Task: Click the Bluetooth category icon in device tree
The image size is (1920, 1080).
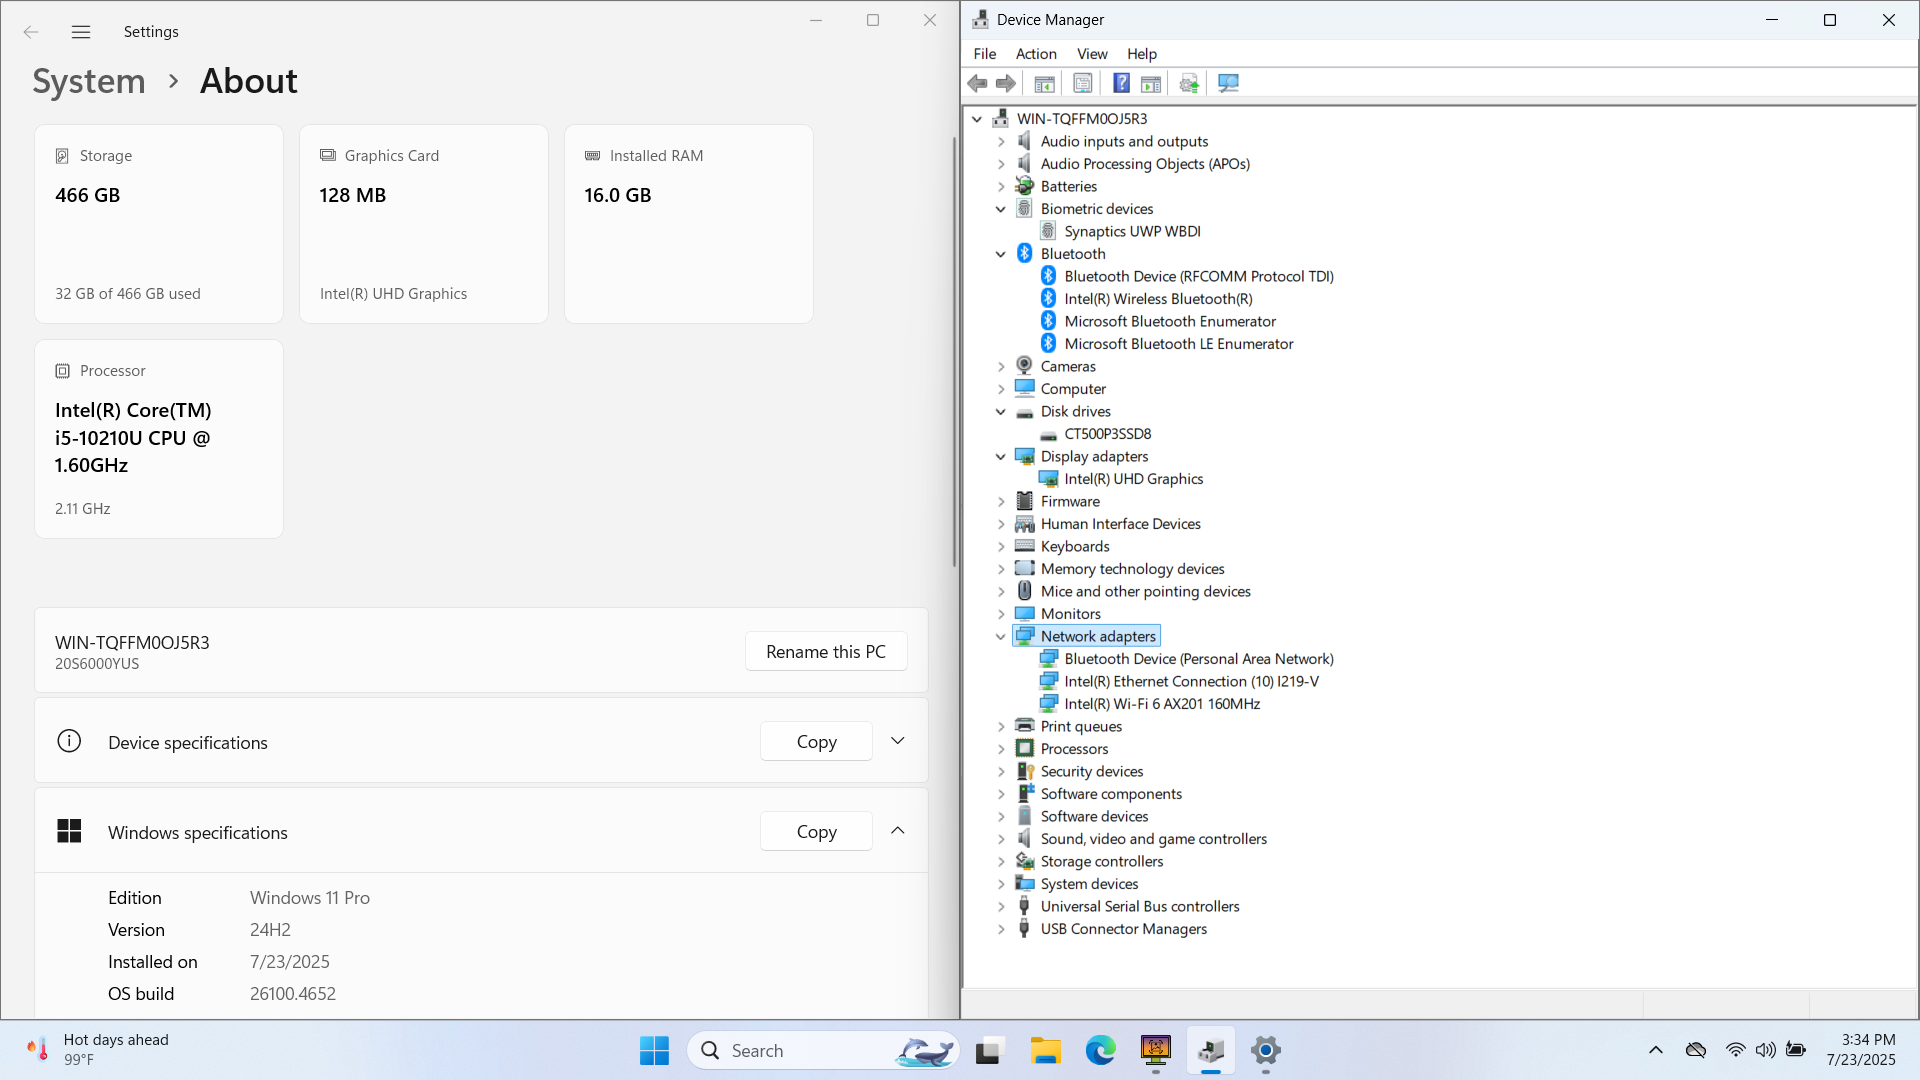Action: point(1024,254)
